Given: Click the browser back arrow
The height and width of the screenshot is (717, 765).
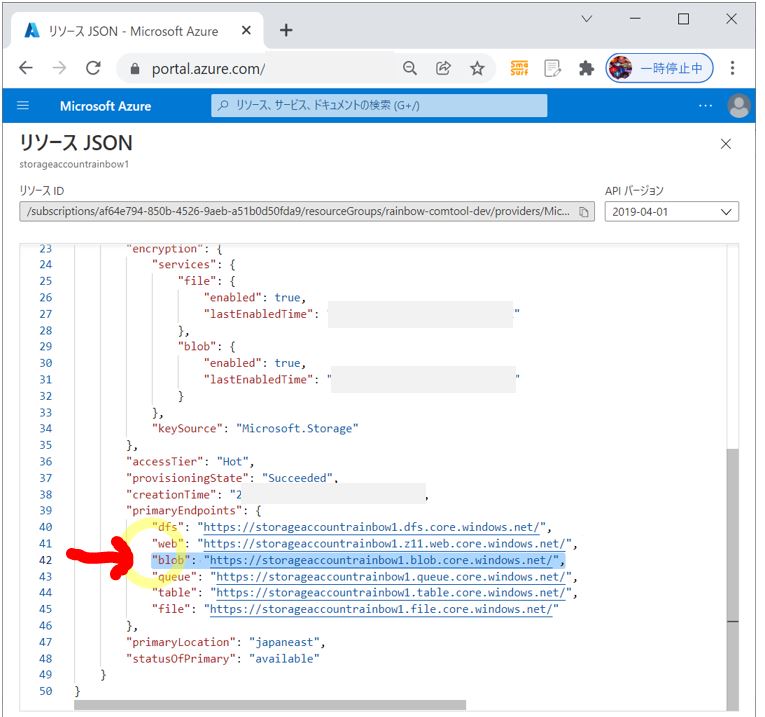Looking at the screenshot, I should [x=26, y=68].
